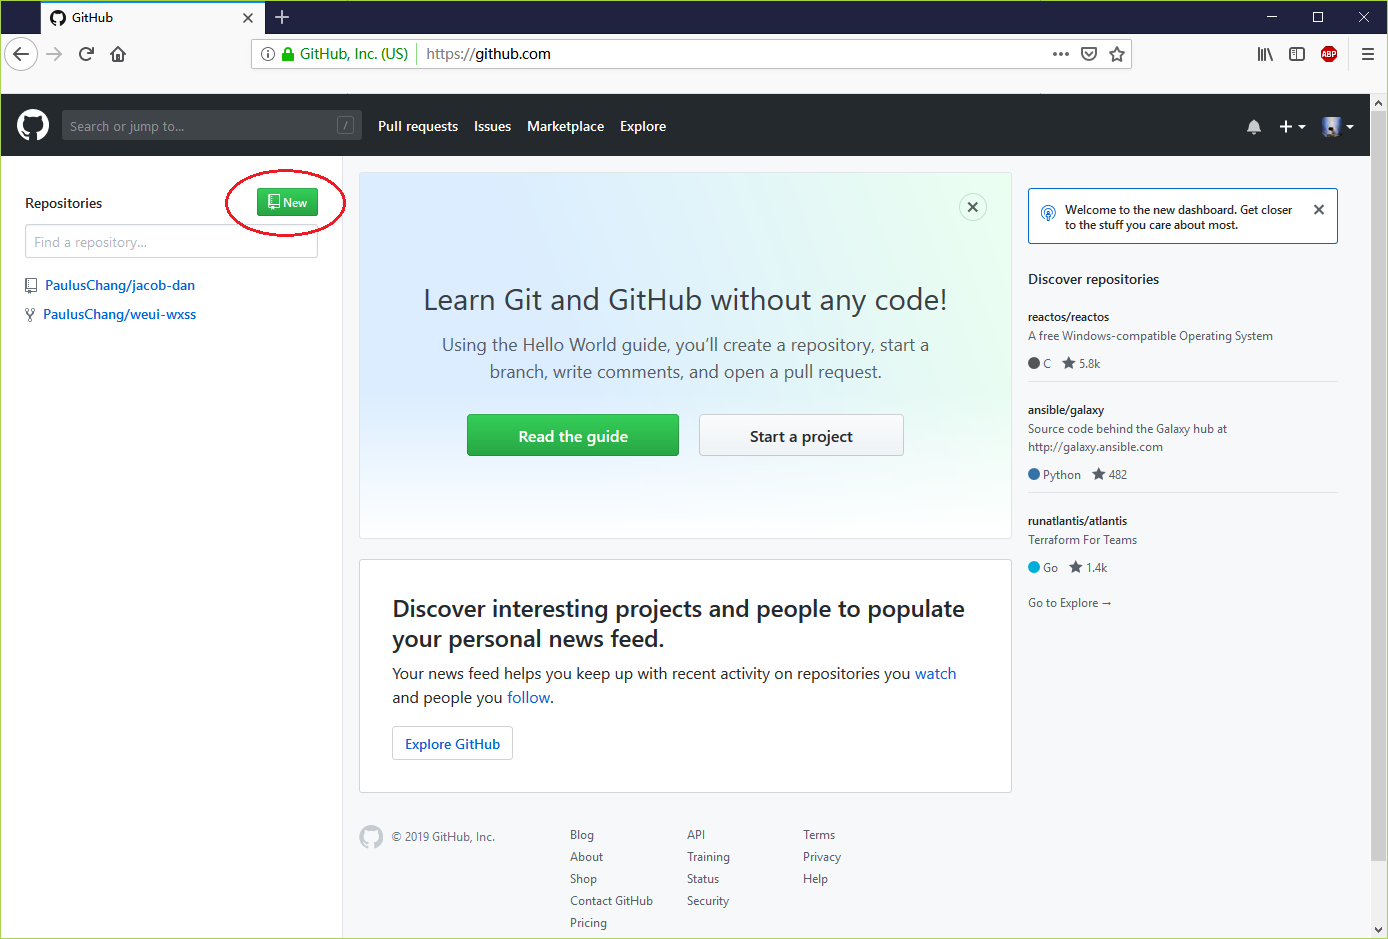Screen dimensions: 1388x939
Task: Open Adblock Plus extension icon
Action: click(x=1329, y=54)
